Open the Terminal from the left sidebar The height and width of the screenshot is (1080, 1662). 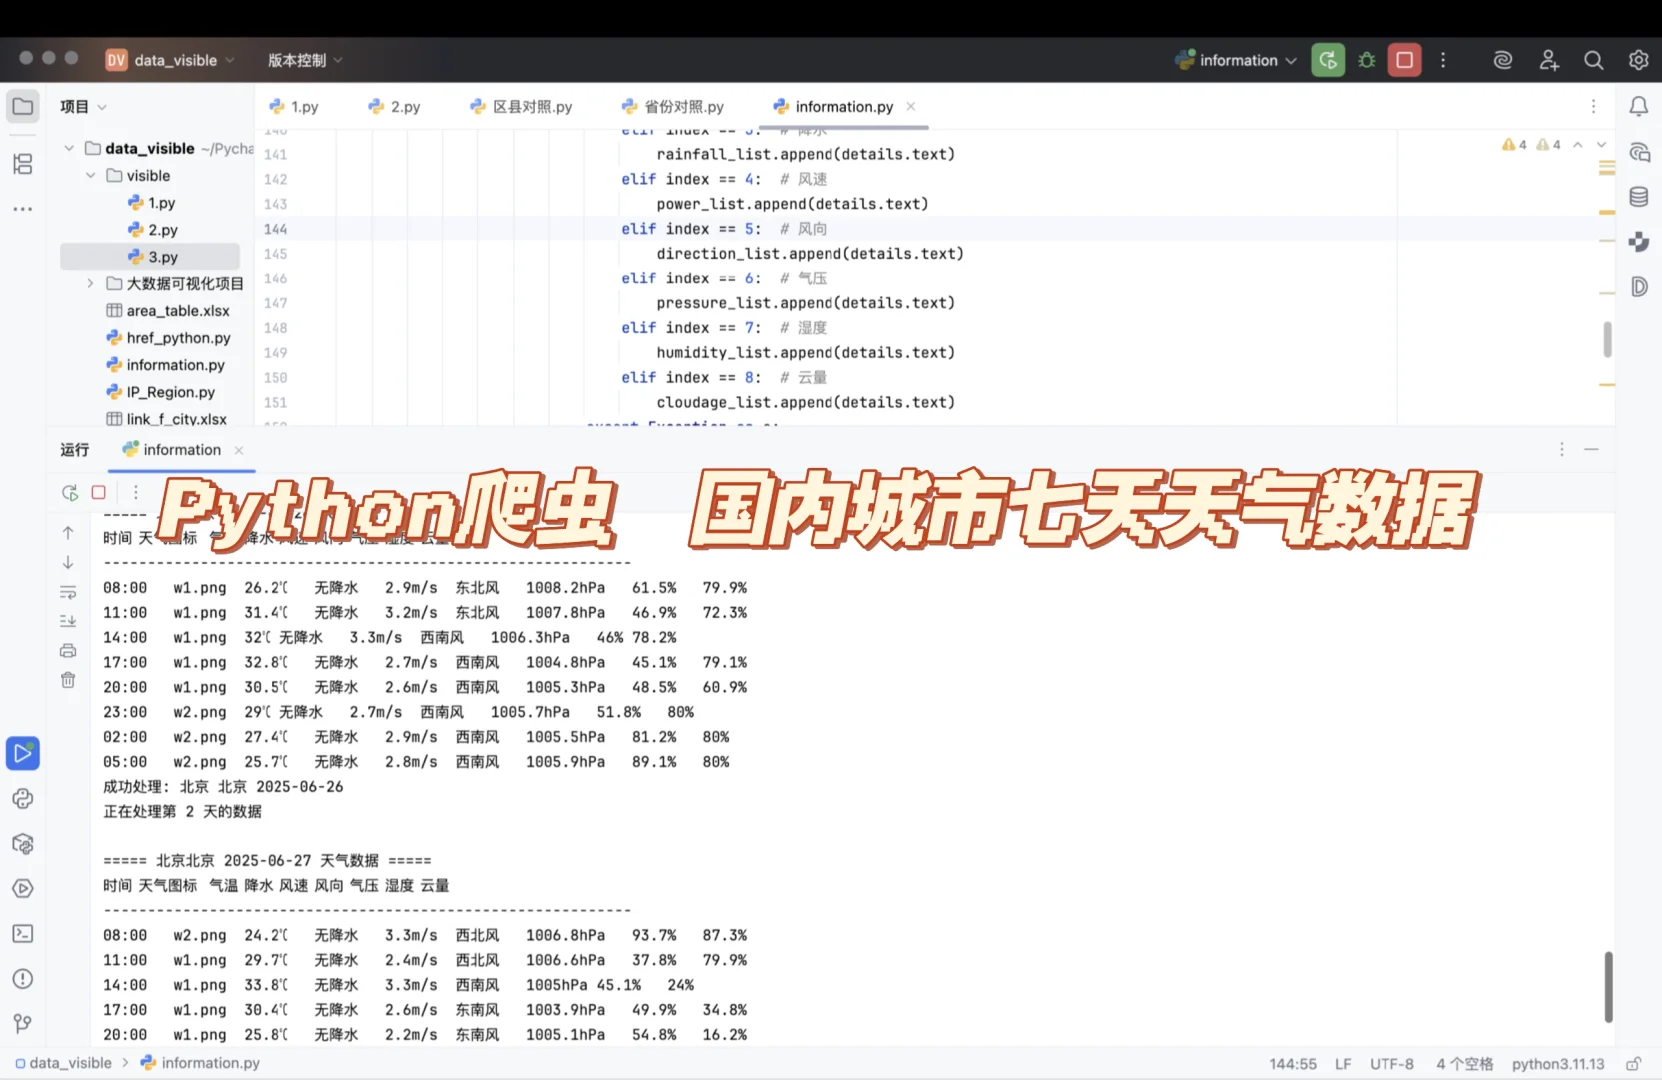[22, 933]
